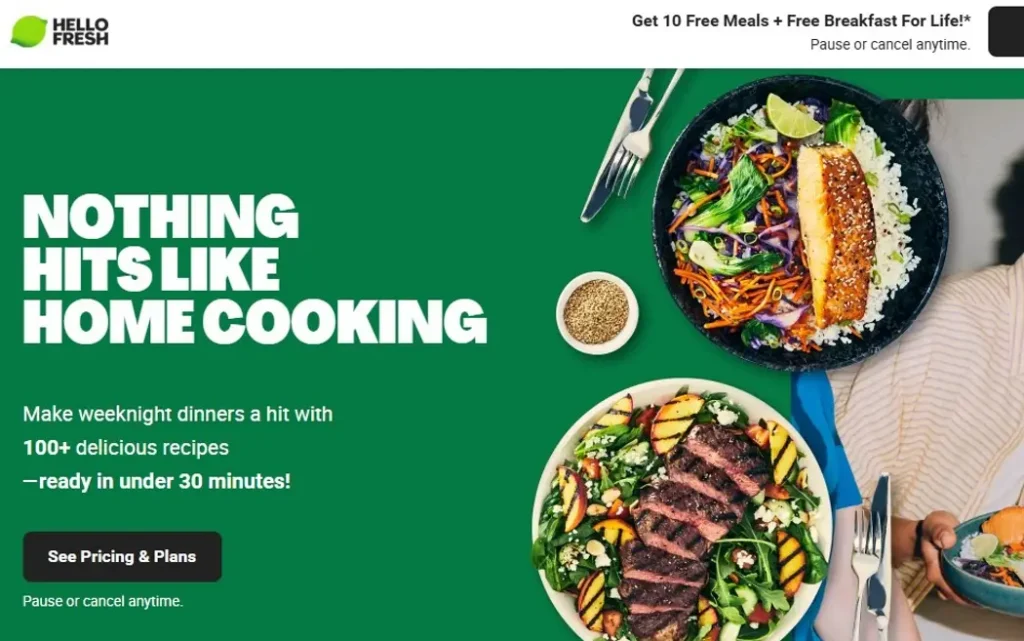Click the dark button cut off at top-right
This screenshot has width=1024, height=641.
[1006, 31]
